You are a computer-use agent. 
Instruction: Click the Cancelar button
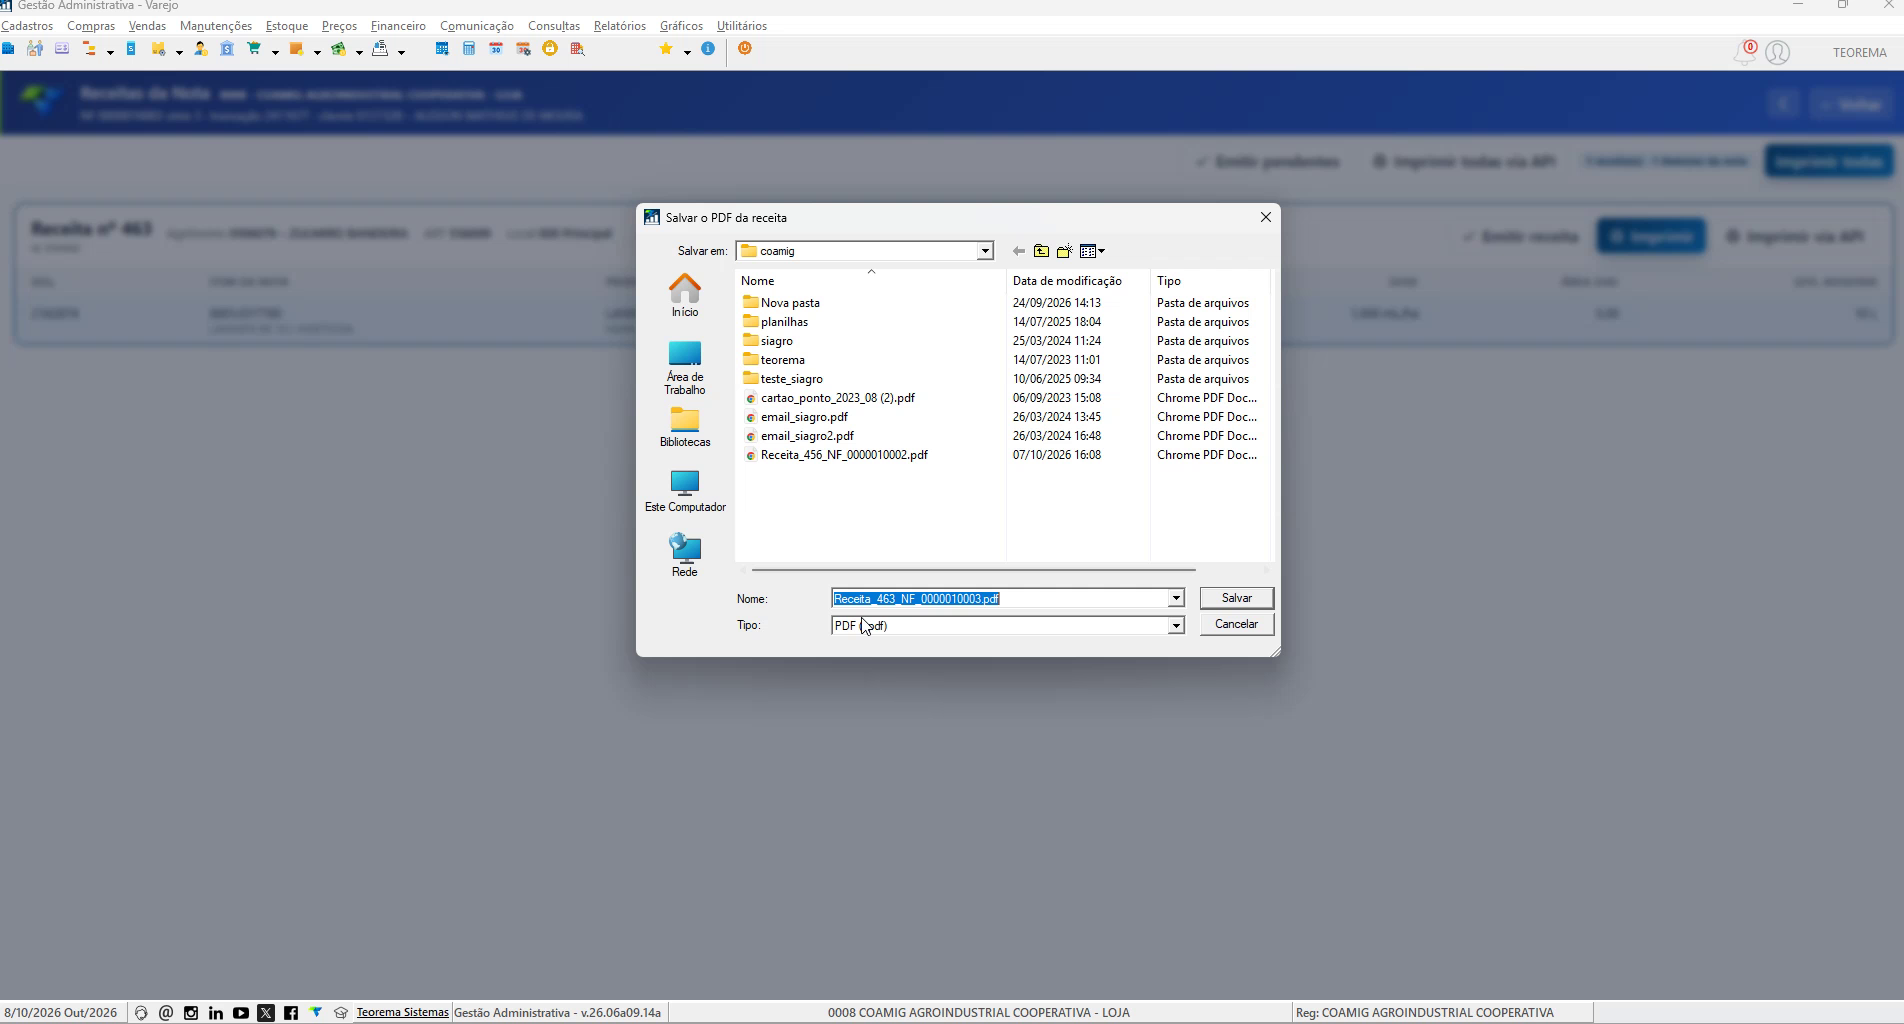click(x=1237, y=624)
